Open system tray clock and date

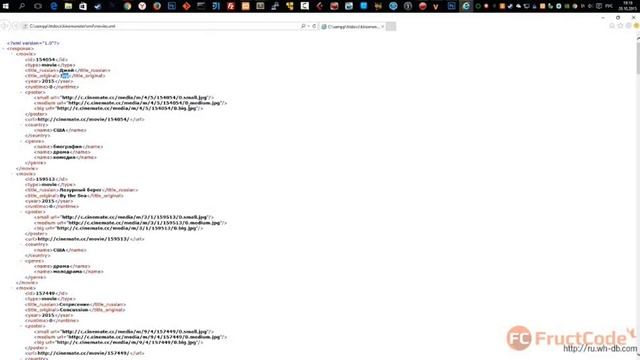[627, 6]
